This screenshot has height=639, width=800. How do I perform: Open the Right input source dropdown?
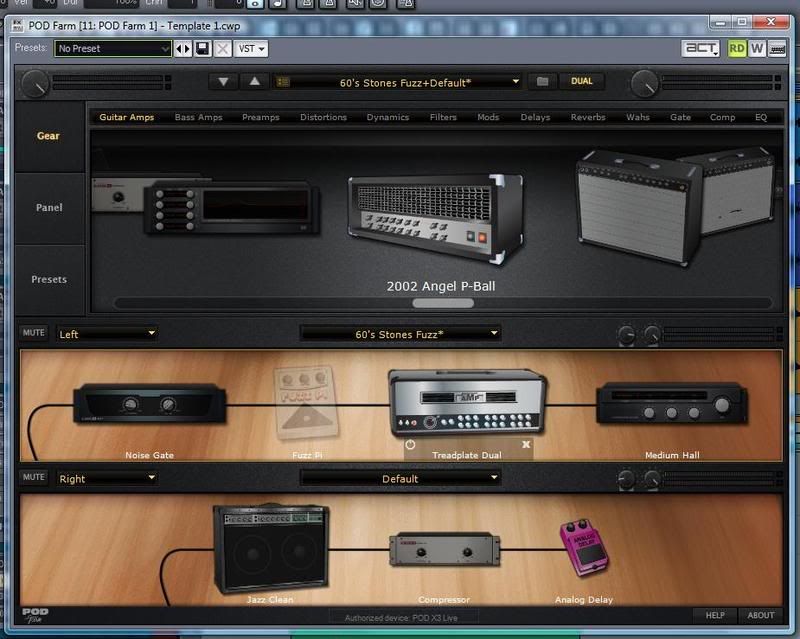pyautogui.click(x=107, y=479)
